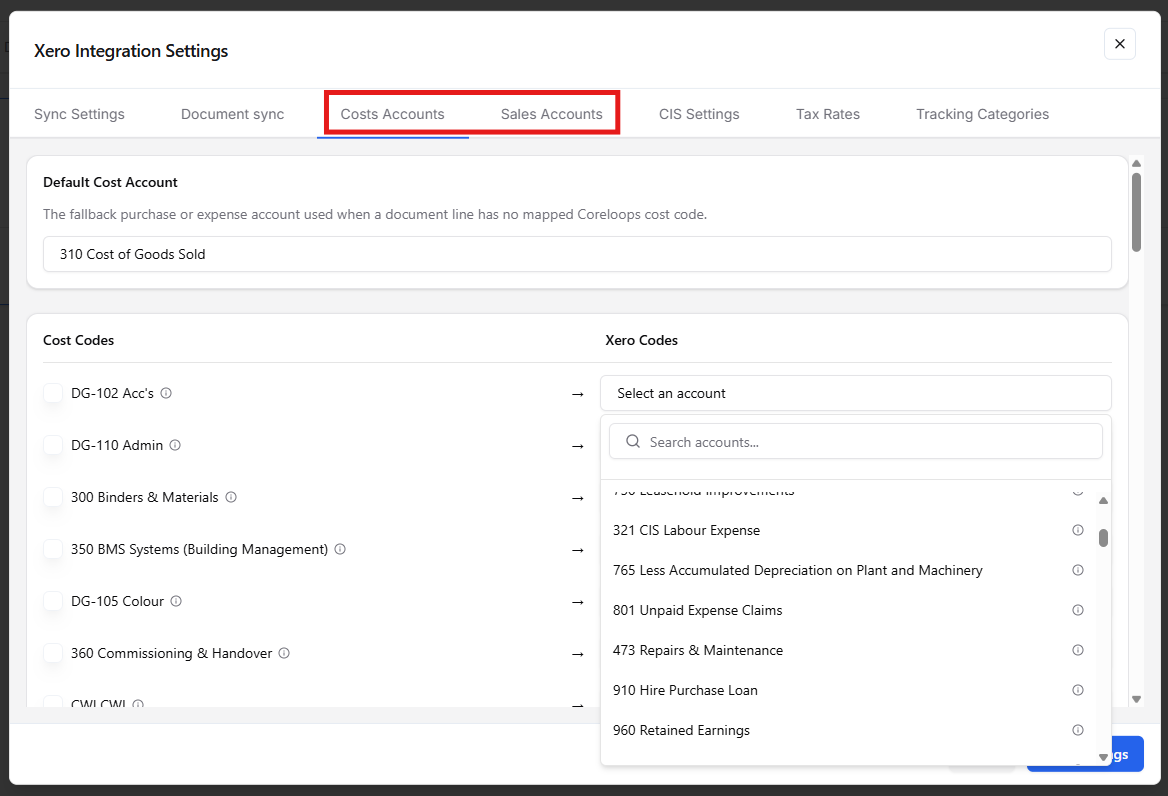Click info icon for 960 Retained Earnings
1168x796 pixels.
1077,730
